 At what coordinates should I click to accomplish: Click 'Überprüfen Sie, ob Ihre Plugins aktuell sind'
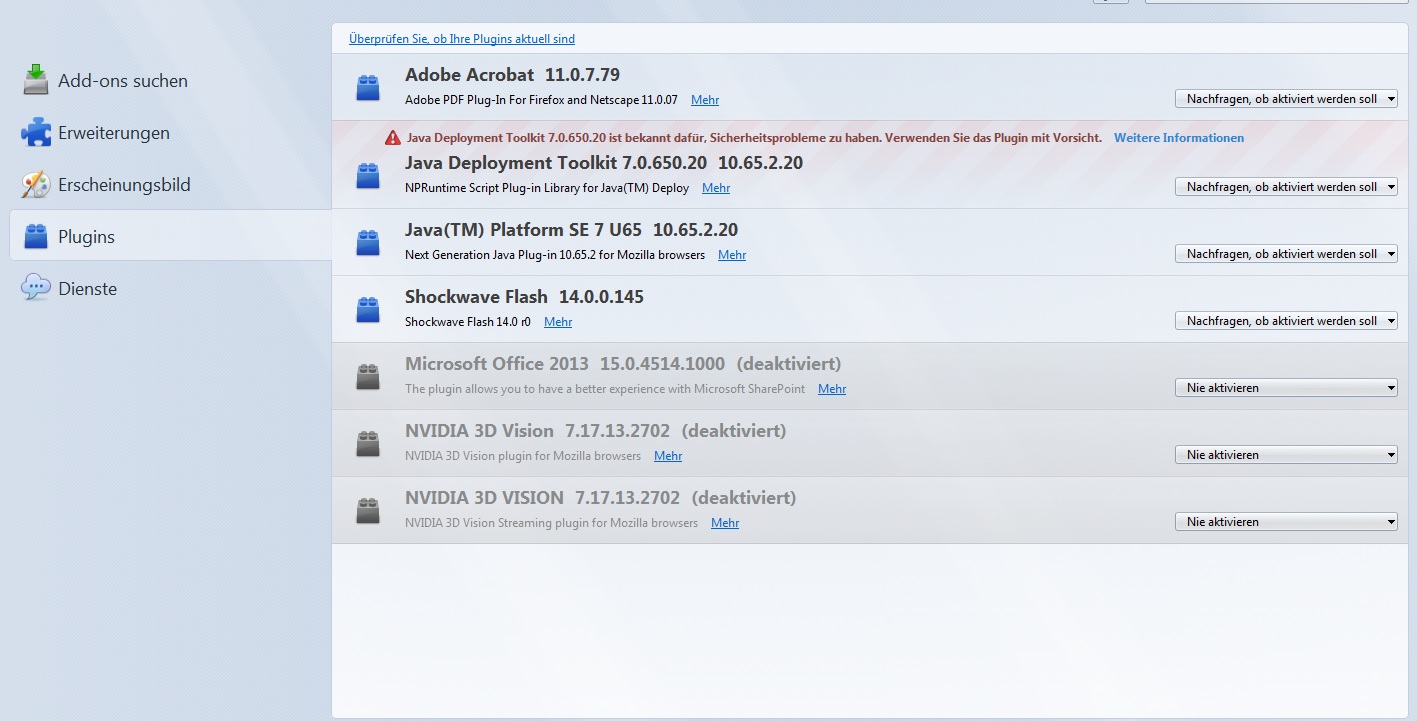point(461,39)
